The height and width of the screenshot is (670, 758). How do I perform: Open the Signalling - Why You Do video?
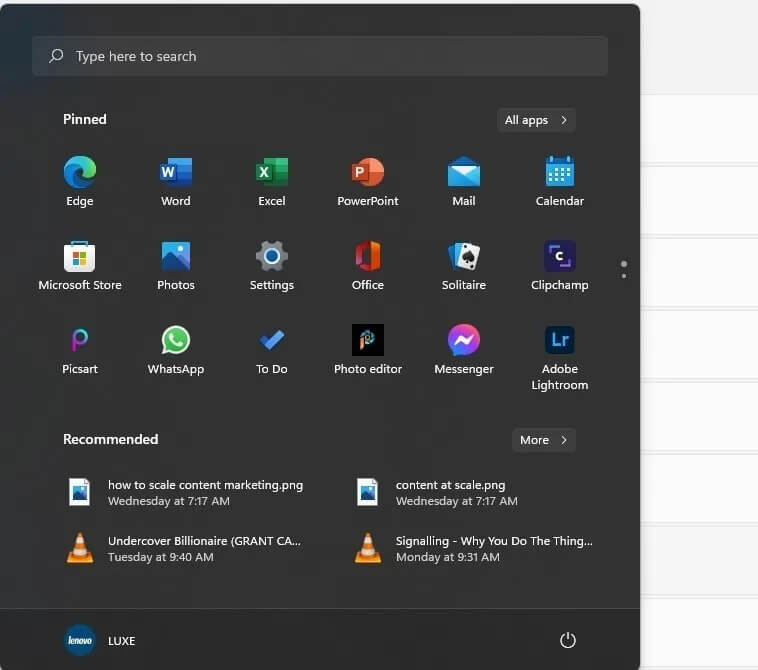pos(475,548)
